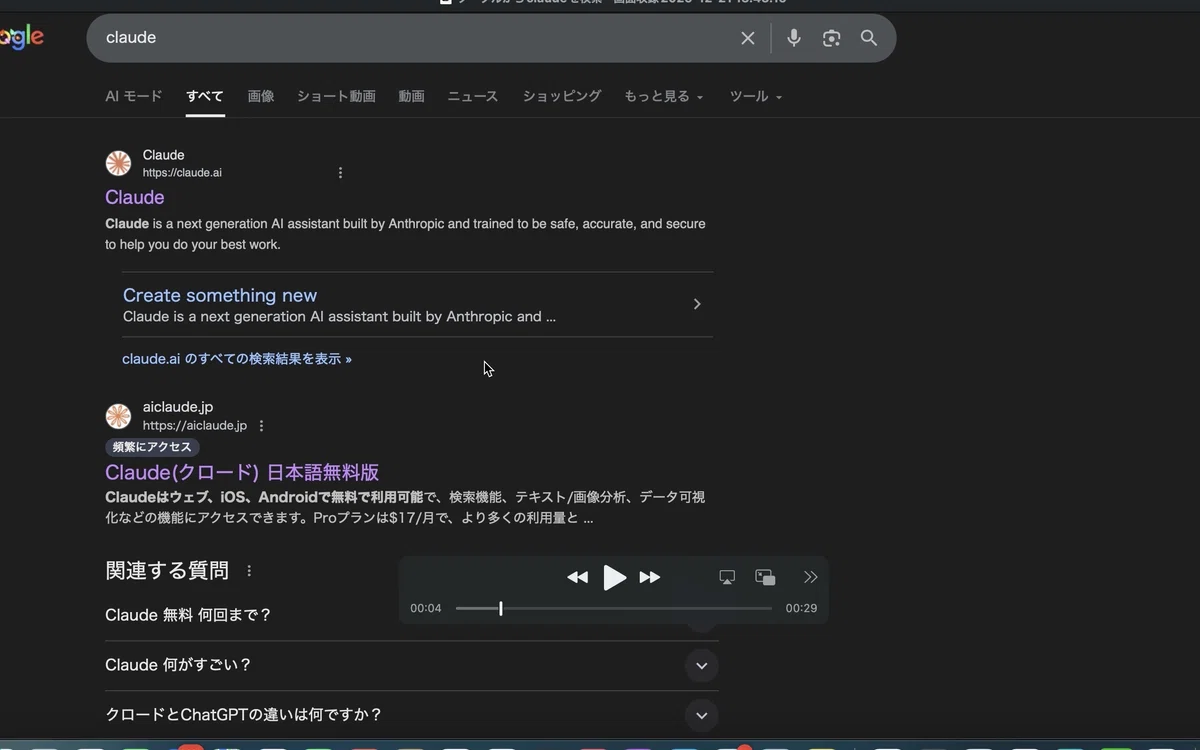Switch to AI モード tab
1200x750 pixels.
(134, 97)
